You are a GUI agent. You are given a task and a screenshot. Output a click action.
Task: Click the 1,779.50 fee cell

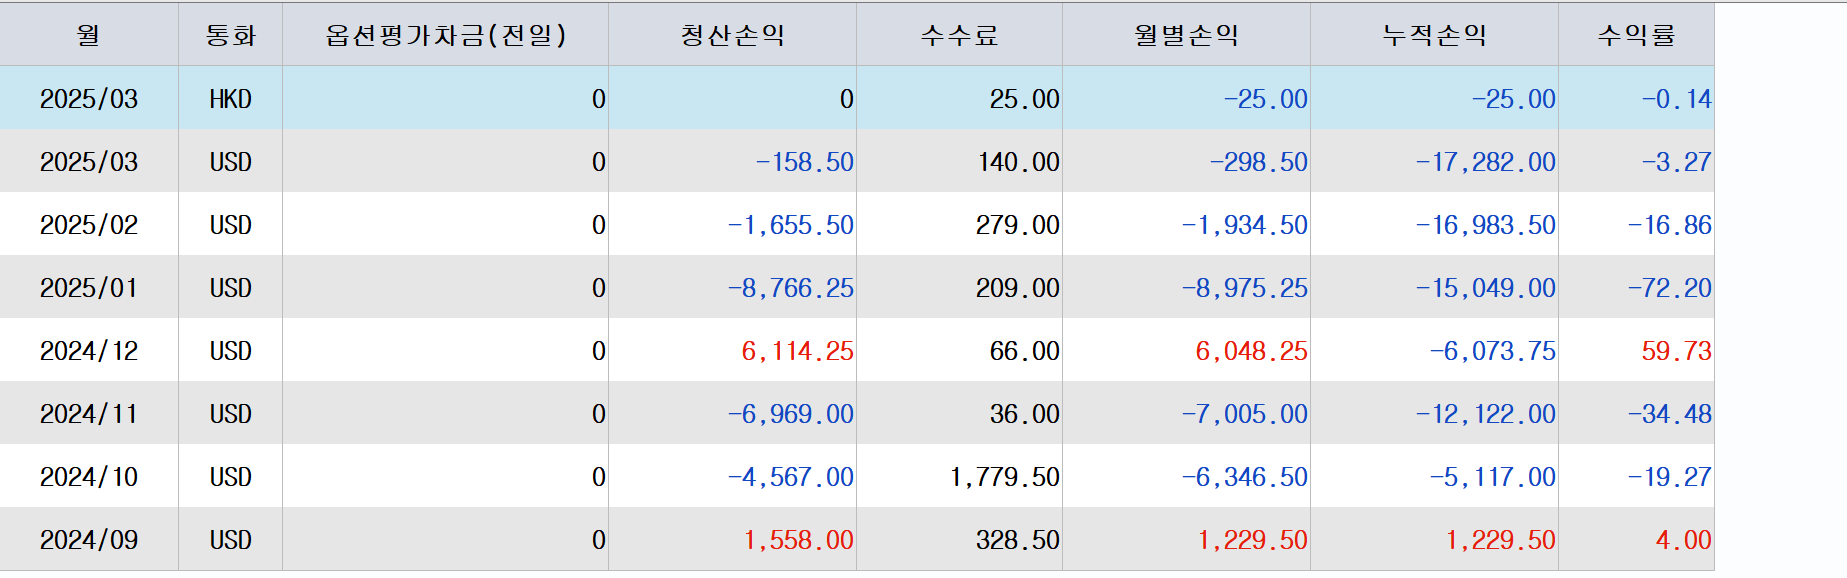tap(959, 476)
